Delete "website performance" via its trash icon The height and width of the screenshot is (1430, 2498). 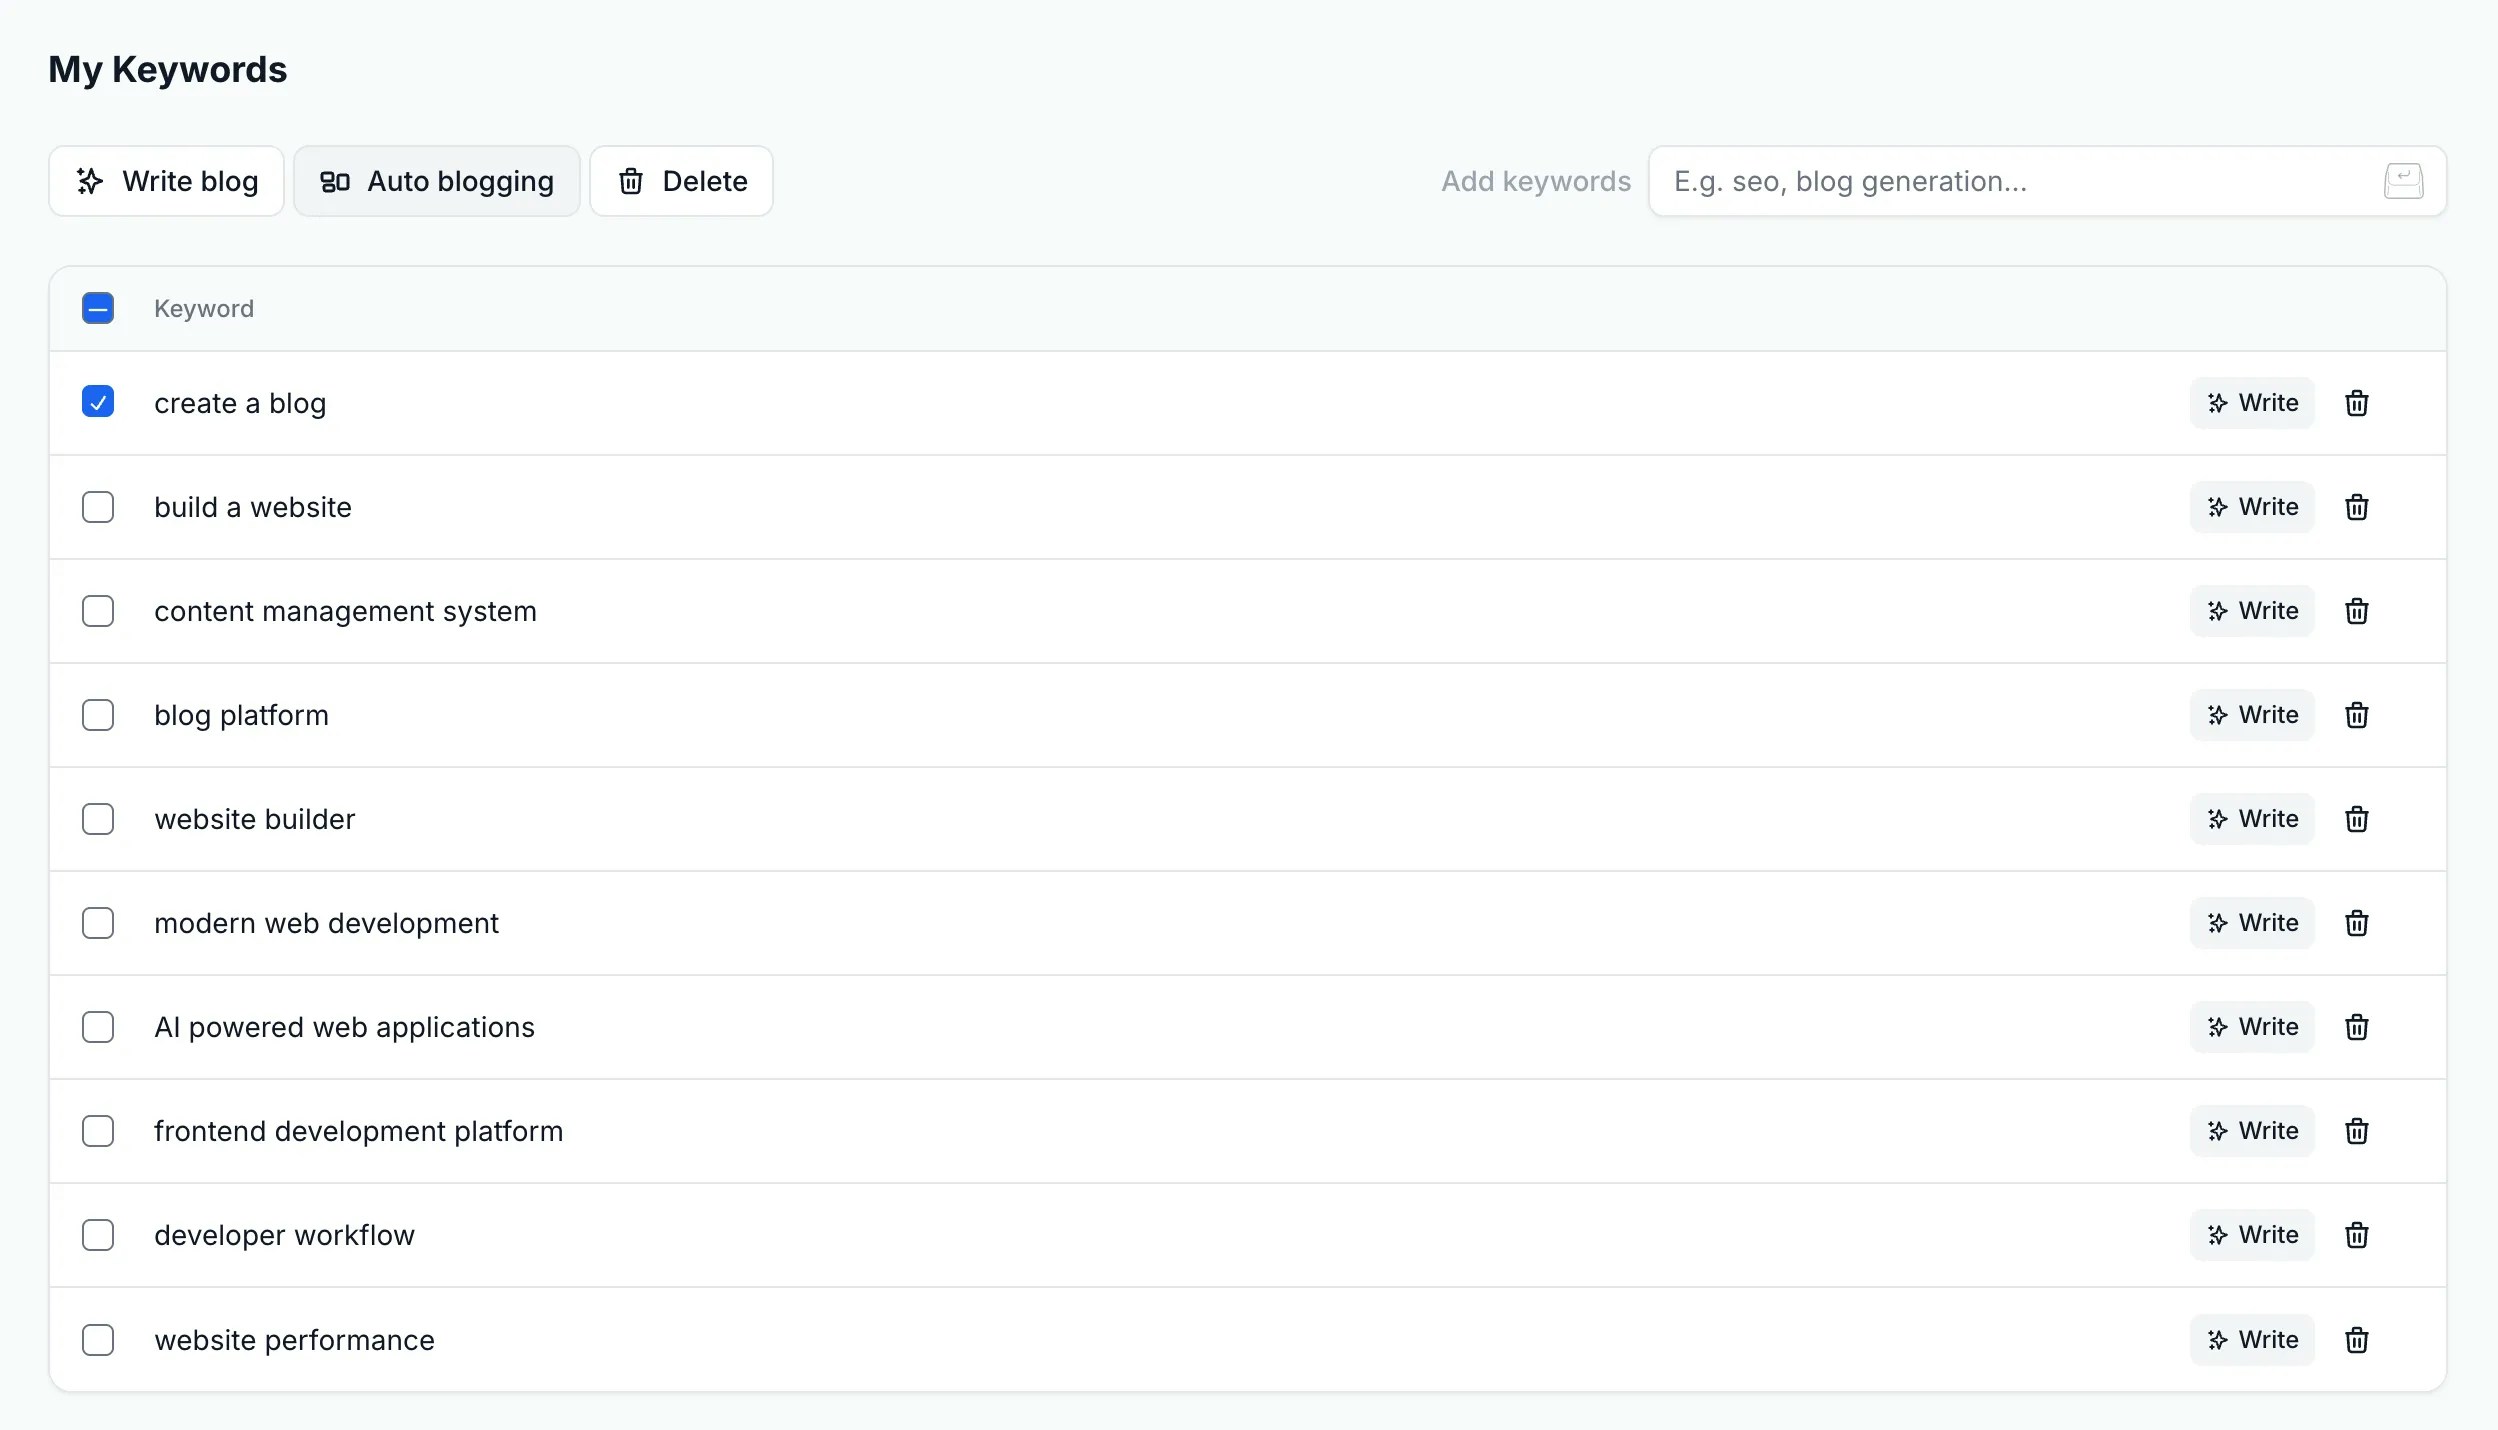coord(2357,1339)
